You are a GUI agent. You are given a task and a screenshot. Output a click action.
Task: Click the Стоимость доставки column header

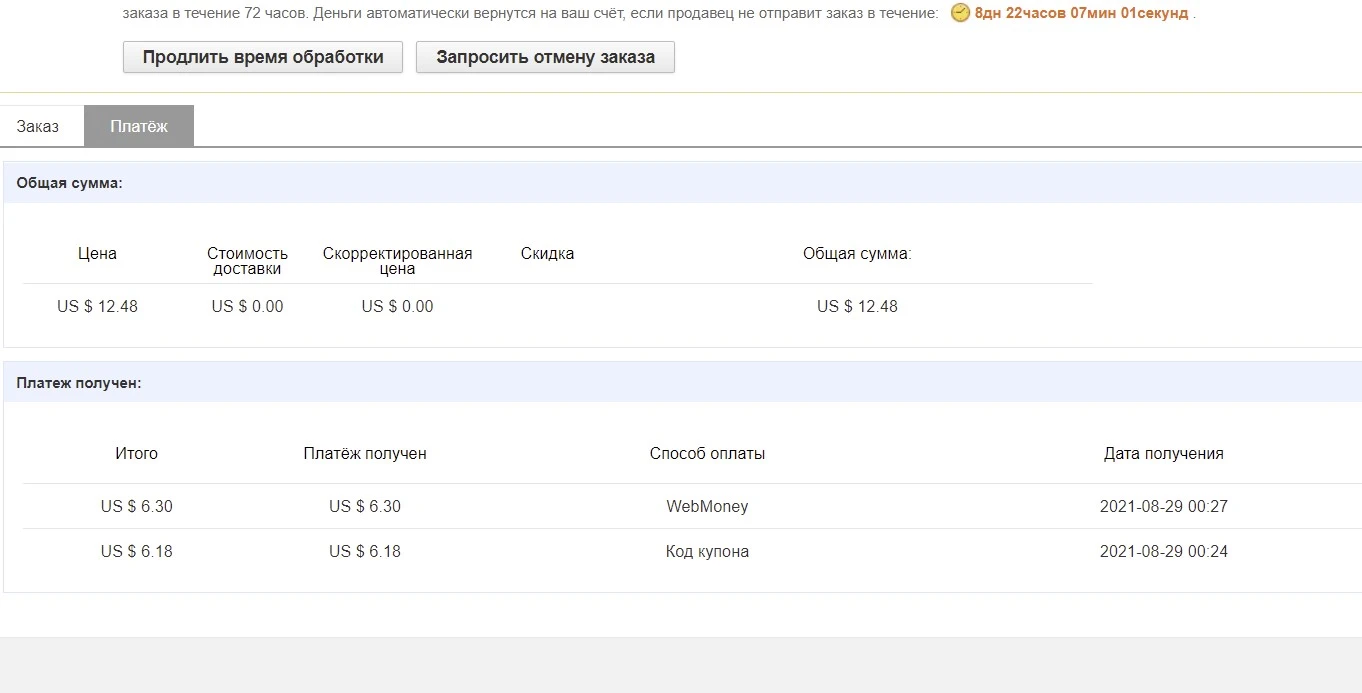coord(247,261)
